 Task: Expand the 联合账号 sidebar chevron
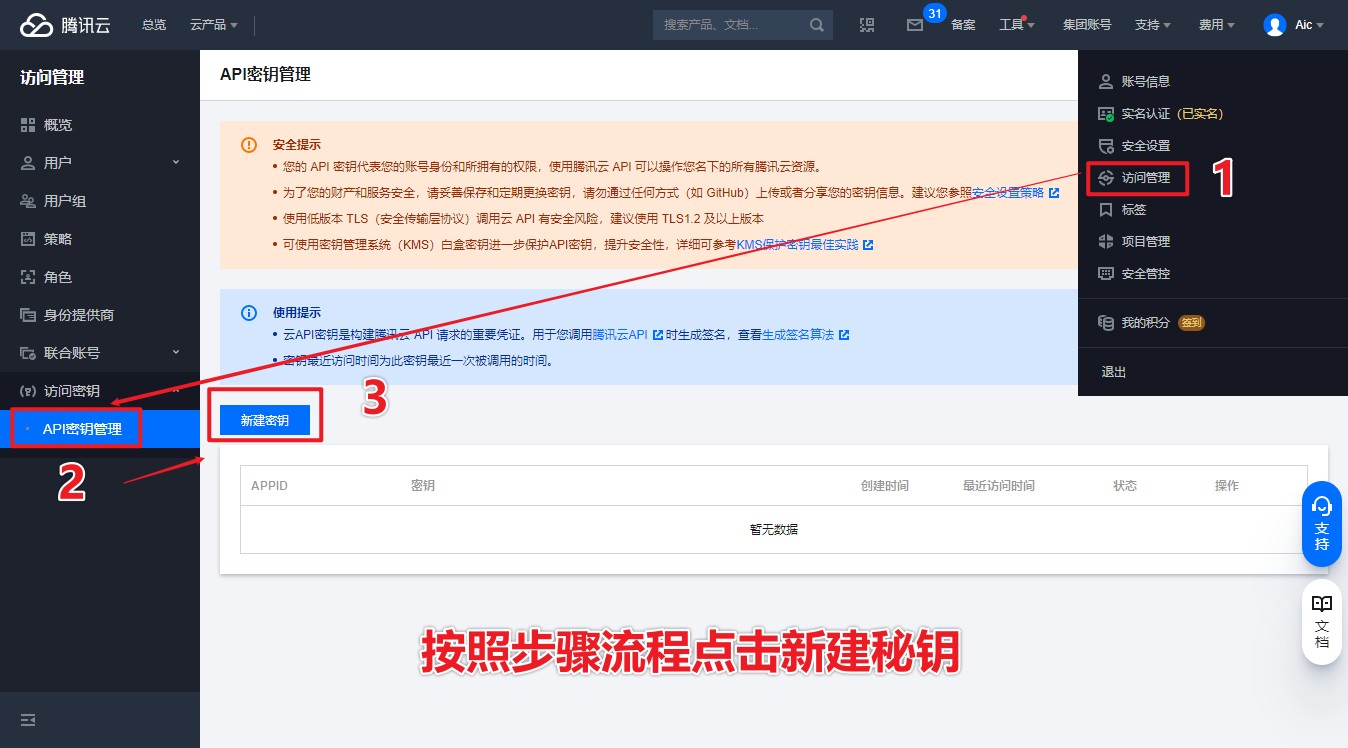(x=176, y=352)
